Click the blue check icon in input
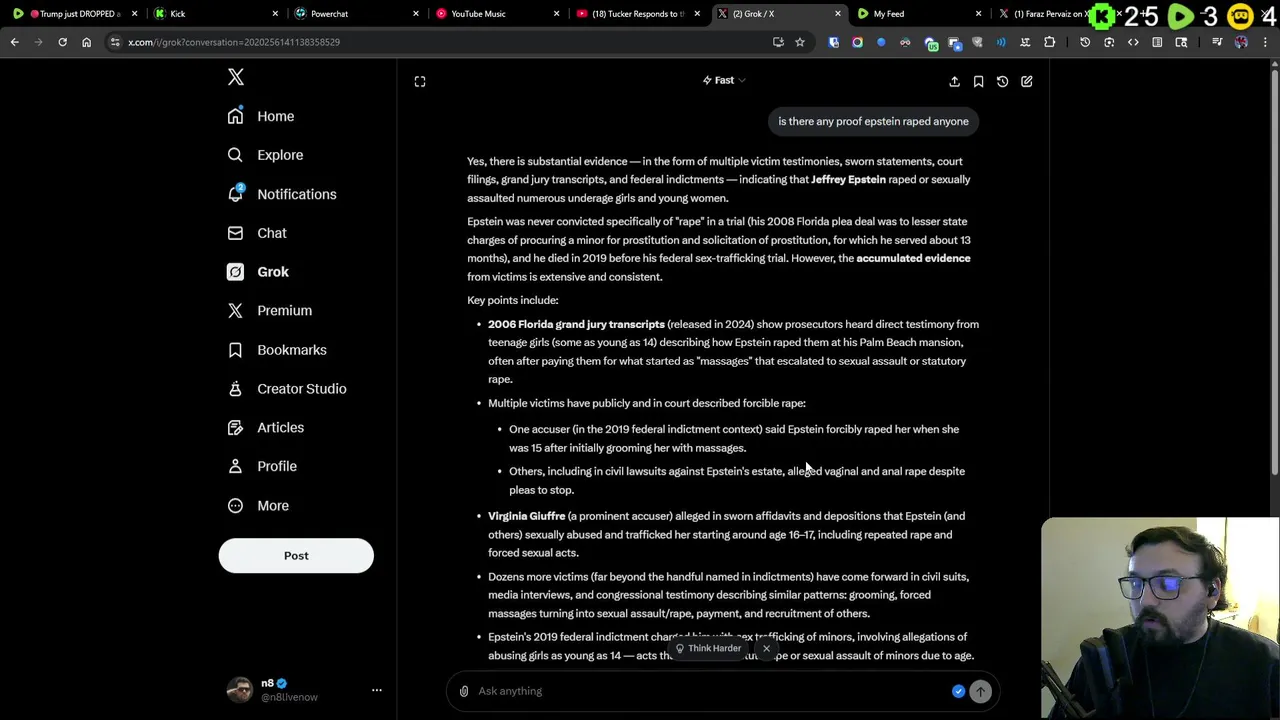Image resolution: width=1280 pixels, height=720 pixels. click(958, 691)
